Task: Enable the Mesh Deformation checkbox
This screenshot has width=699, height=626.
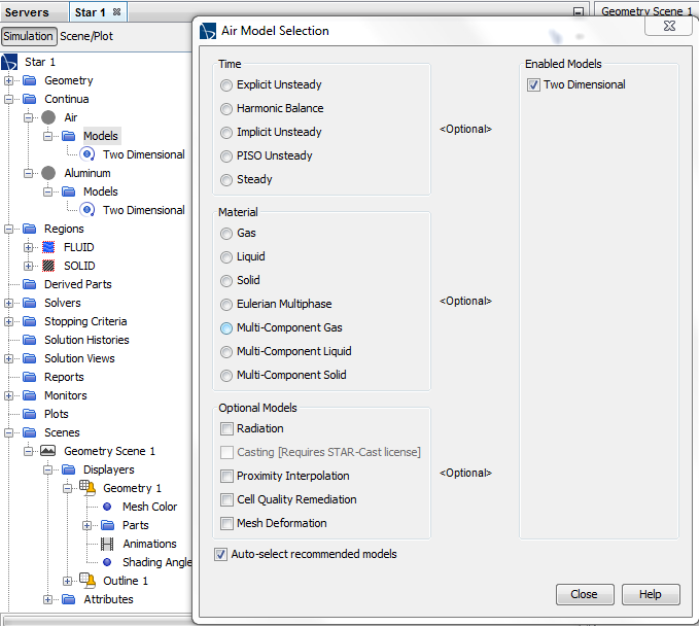Action: tap(227, 523)
